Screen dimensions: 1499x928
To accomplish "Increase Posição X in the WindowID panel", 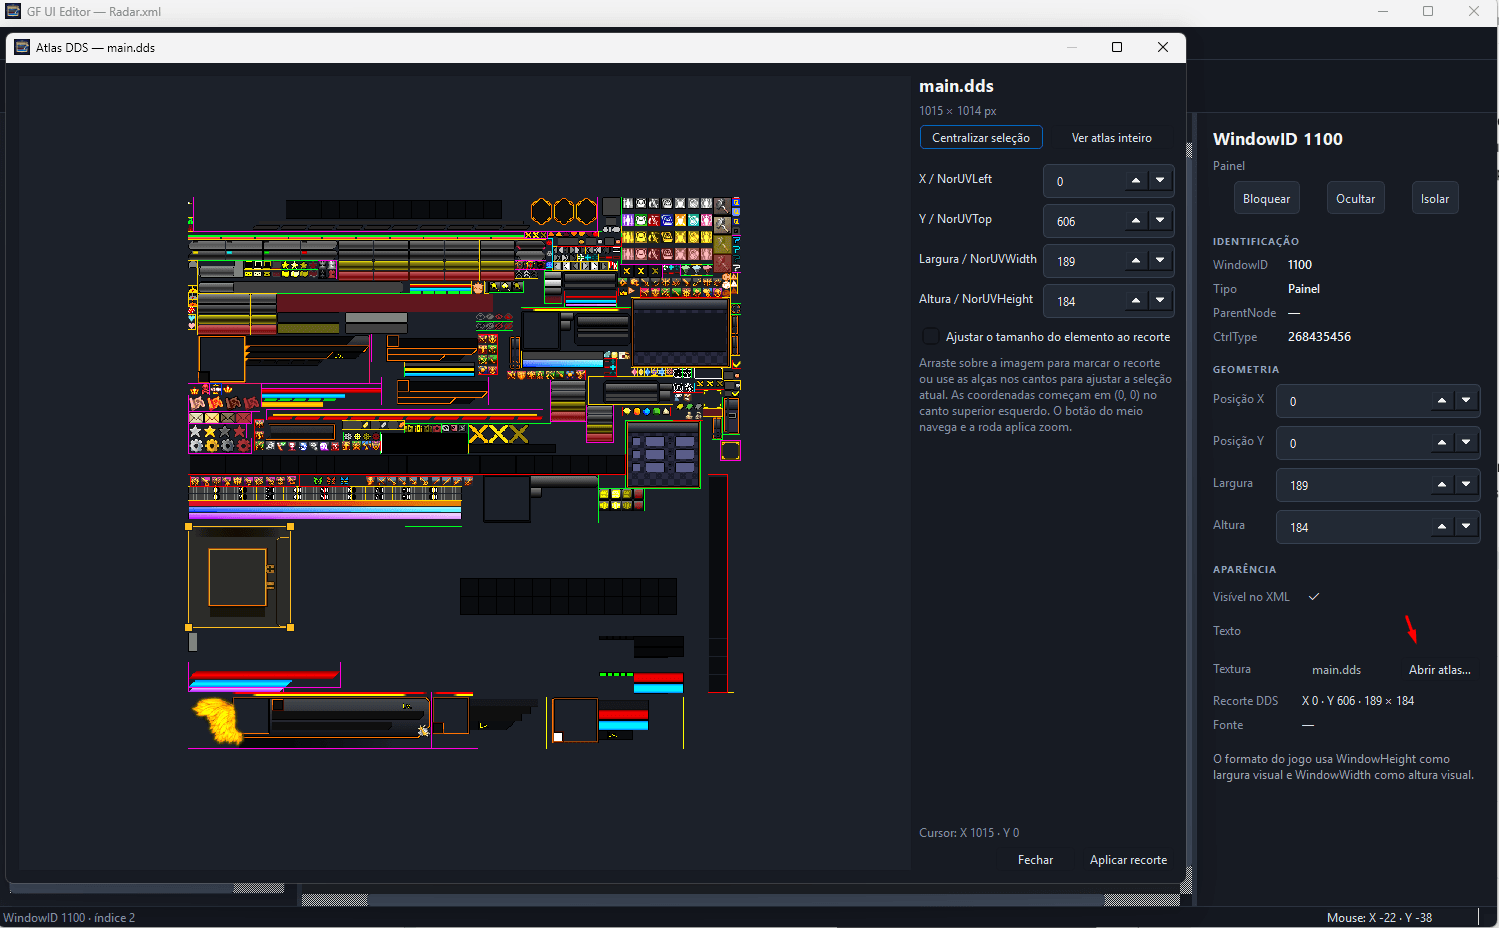I will click(1442, 401).
